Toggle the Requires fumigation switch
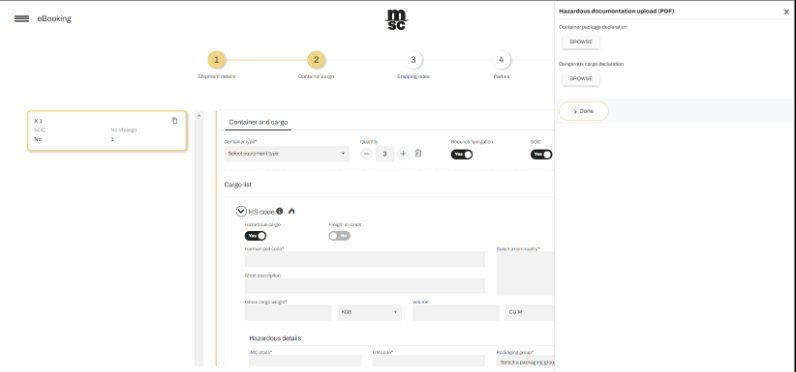 (x=461, y=154)
